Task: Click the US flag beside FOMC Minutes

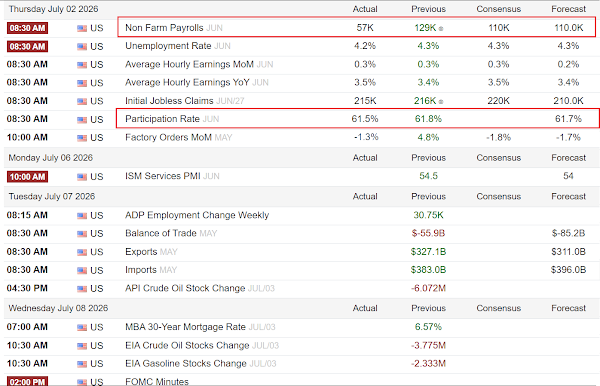Action: pyautogui.click(x=82, y=382)
